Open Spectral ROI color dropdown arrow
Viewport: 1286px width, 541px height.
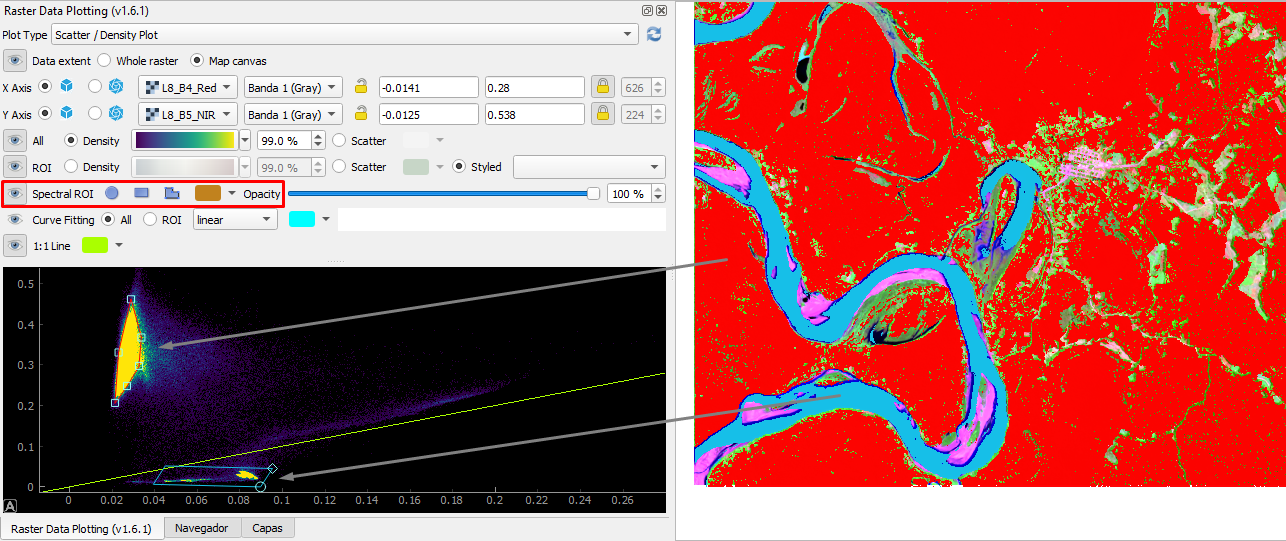click(232, 193)
